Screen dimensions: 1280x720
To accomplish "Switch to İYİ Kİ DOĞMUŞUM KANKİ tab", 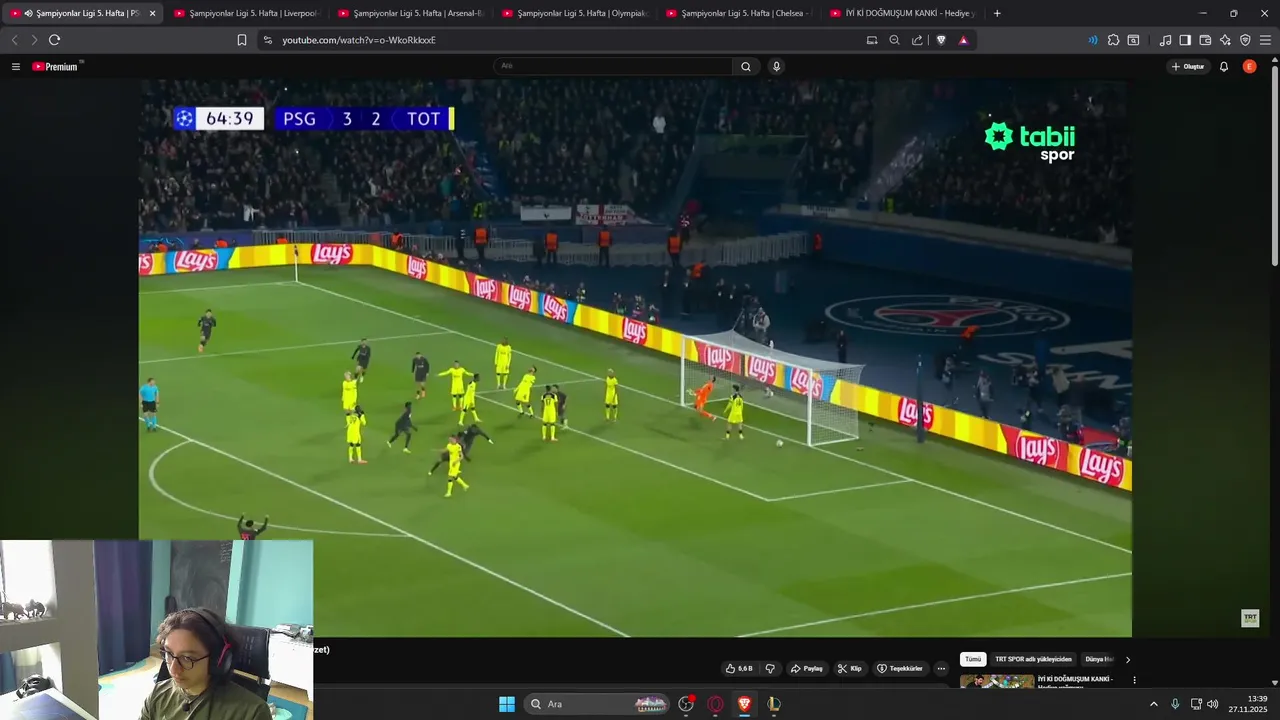I will pos(903,13).
